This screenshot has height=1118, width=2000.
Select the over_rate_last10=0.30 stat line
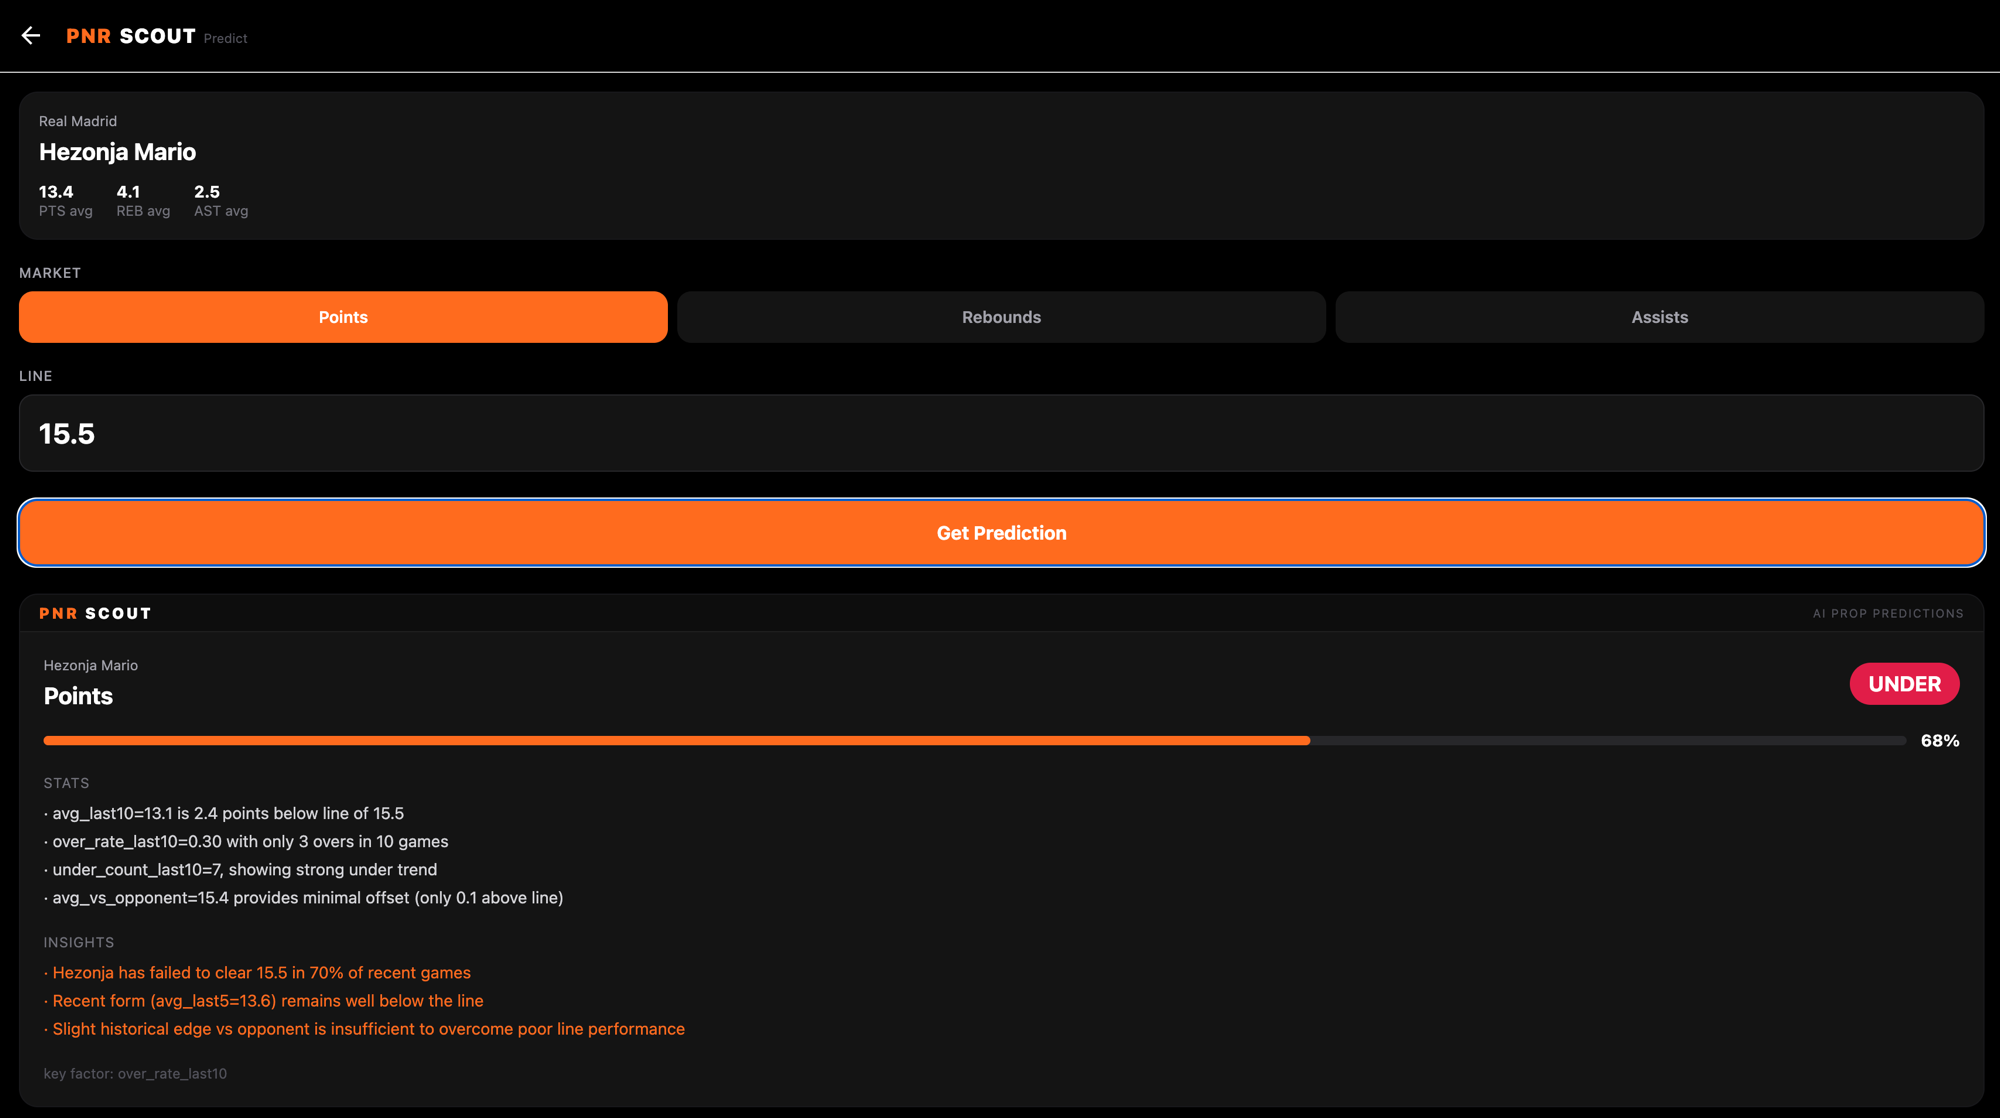click(x=246, y=841)
